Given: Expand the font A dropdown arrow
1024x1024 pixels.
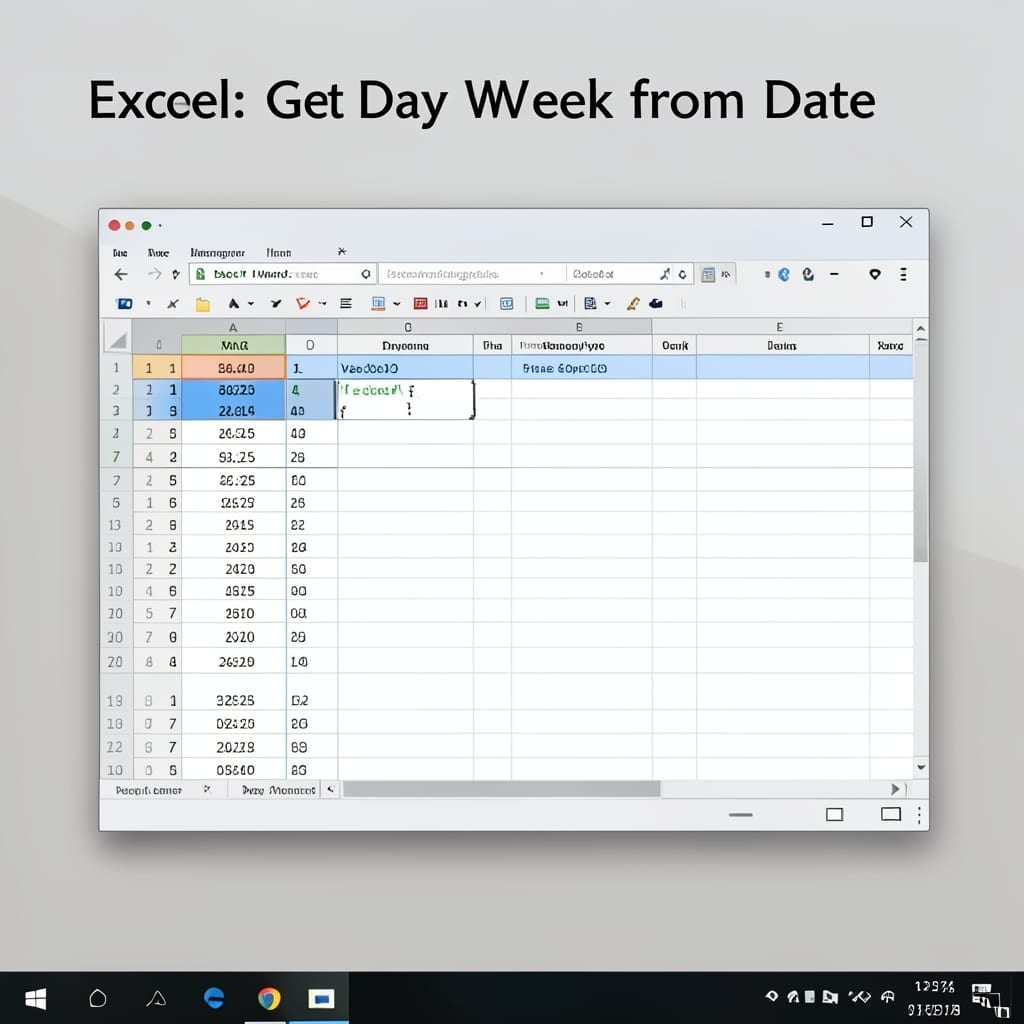Looking at the screenshot, I should click(251, 304).
